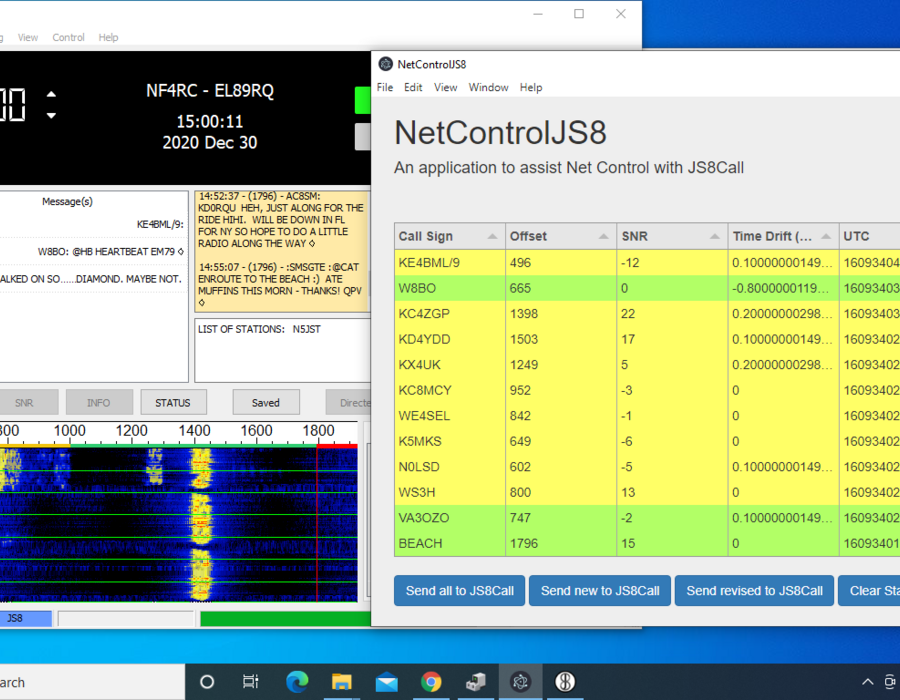Open the NetControlJS8 Window menu
The height and width of the screenshot is (700, 900).
point(488,87)
